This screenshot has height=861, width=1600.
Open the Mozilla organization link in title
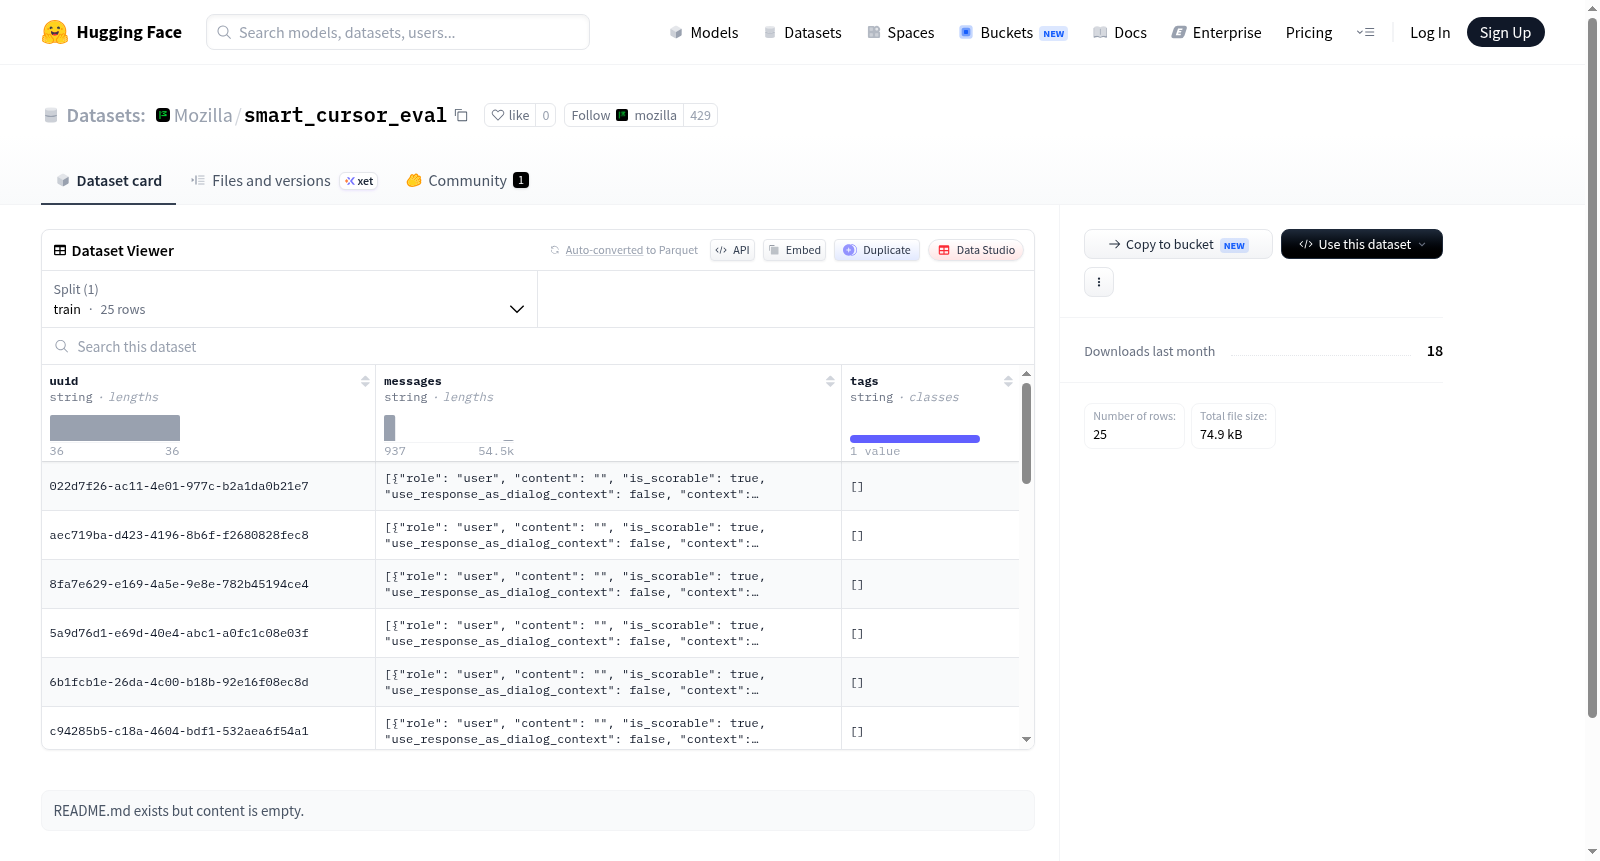tap(203, 115)
